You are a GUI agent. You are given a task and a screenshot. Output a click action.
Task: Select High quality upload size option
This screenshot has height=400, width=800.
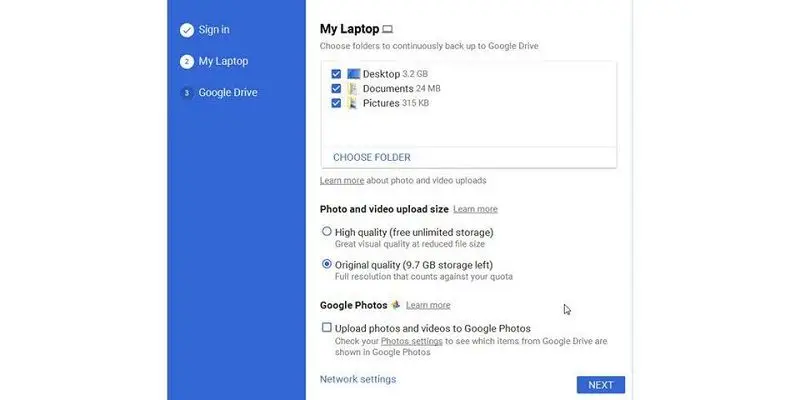[327, 232]
